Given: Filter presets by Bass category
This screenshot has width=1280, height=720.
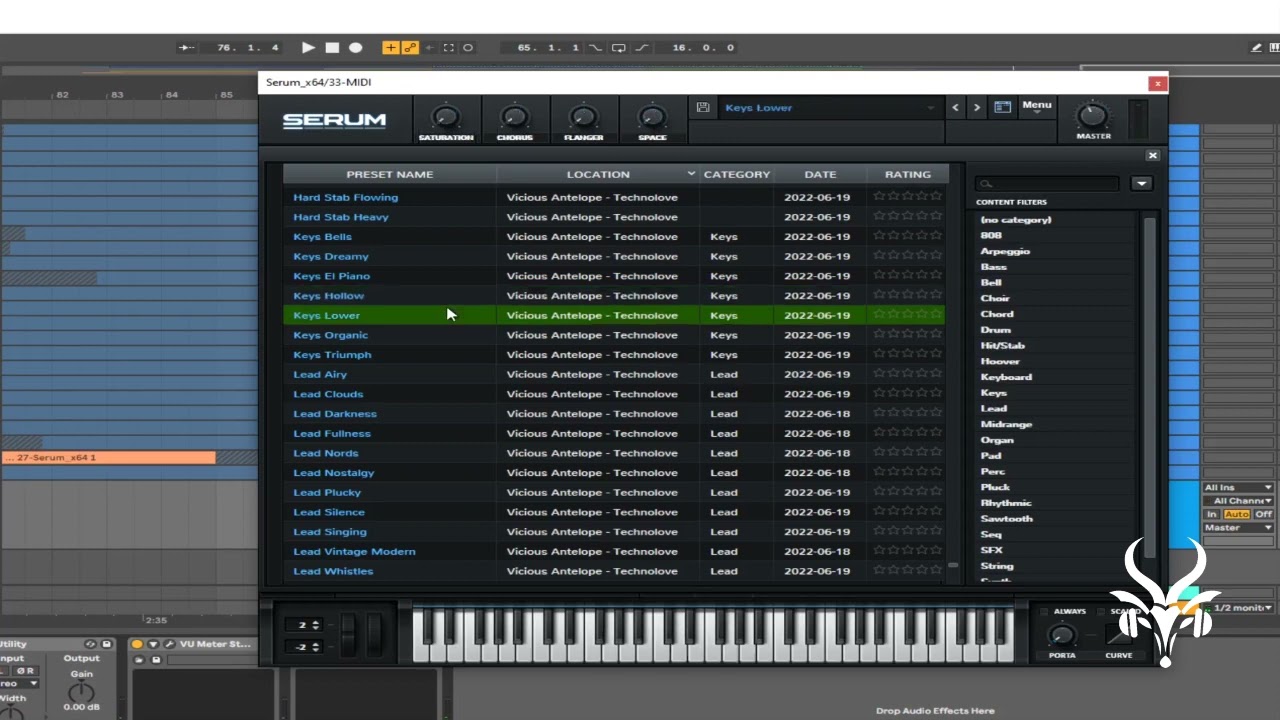Looking at the screenshot, I should coord(994,267).
